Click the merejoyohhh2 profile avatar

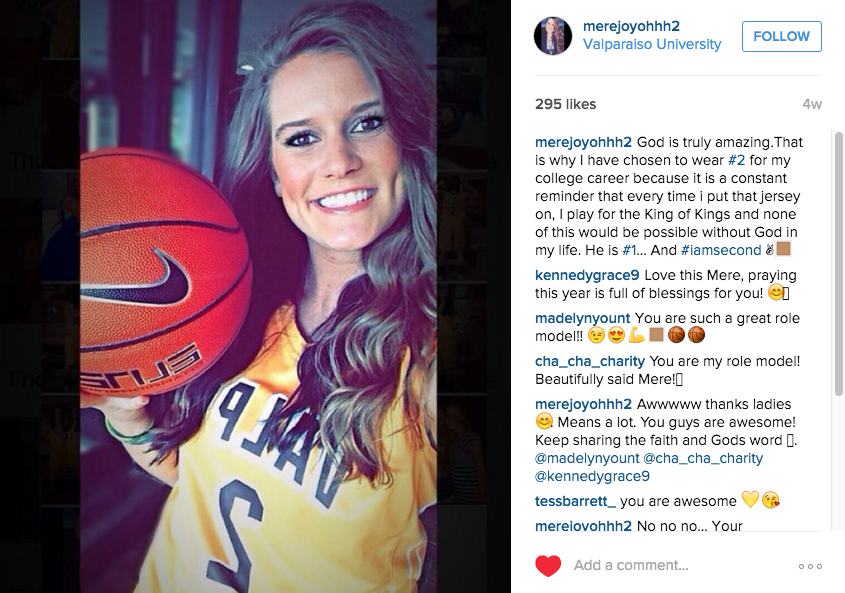pyautogui.click(x=552, y=36)
